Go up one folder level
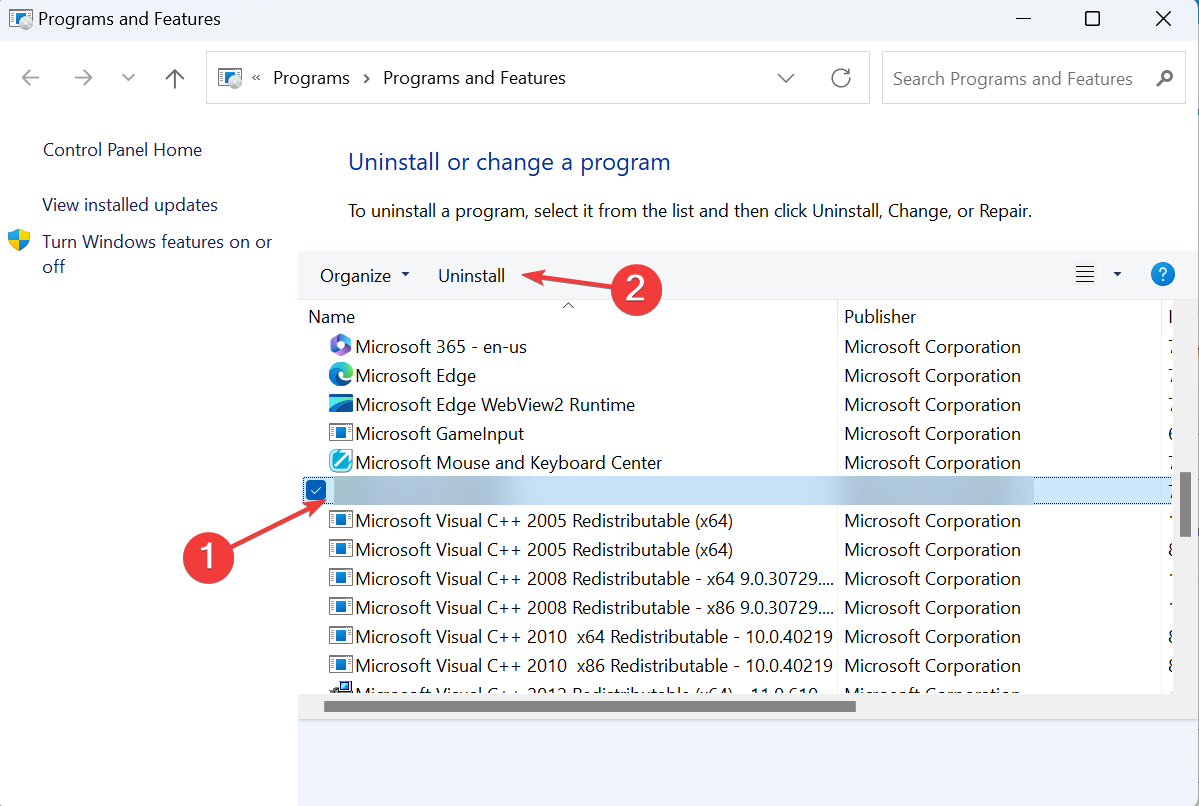The height and width of the screenshot is (806, 1199). coord(175,78)
